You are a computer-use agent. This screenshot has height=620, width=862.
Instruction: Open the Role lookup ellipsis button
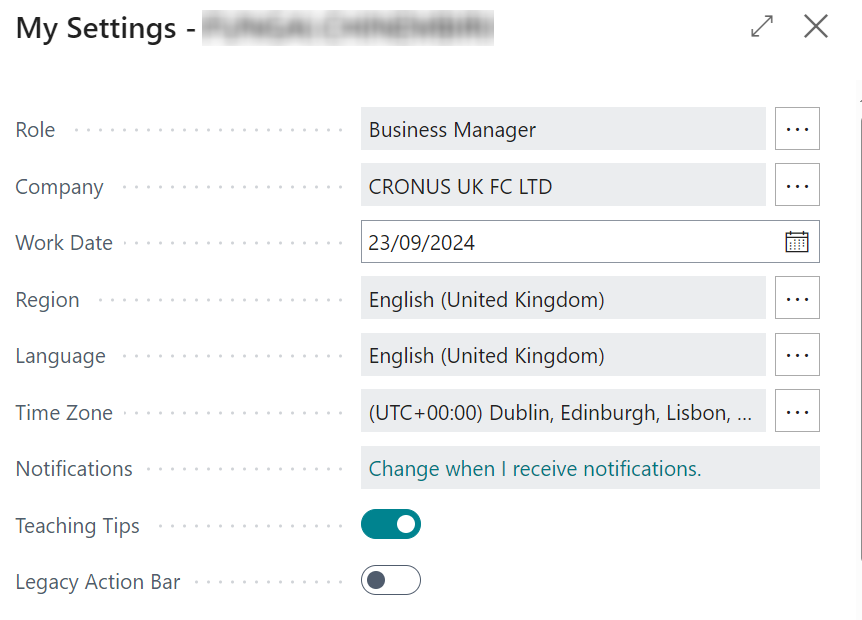click(x=797, y=129)
